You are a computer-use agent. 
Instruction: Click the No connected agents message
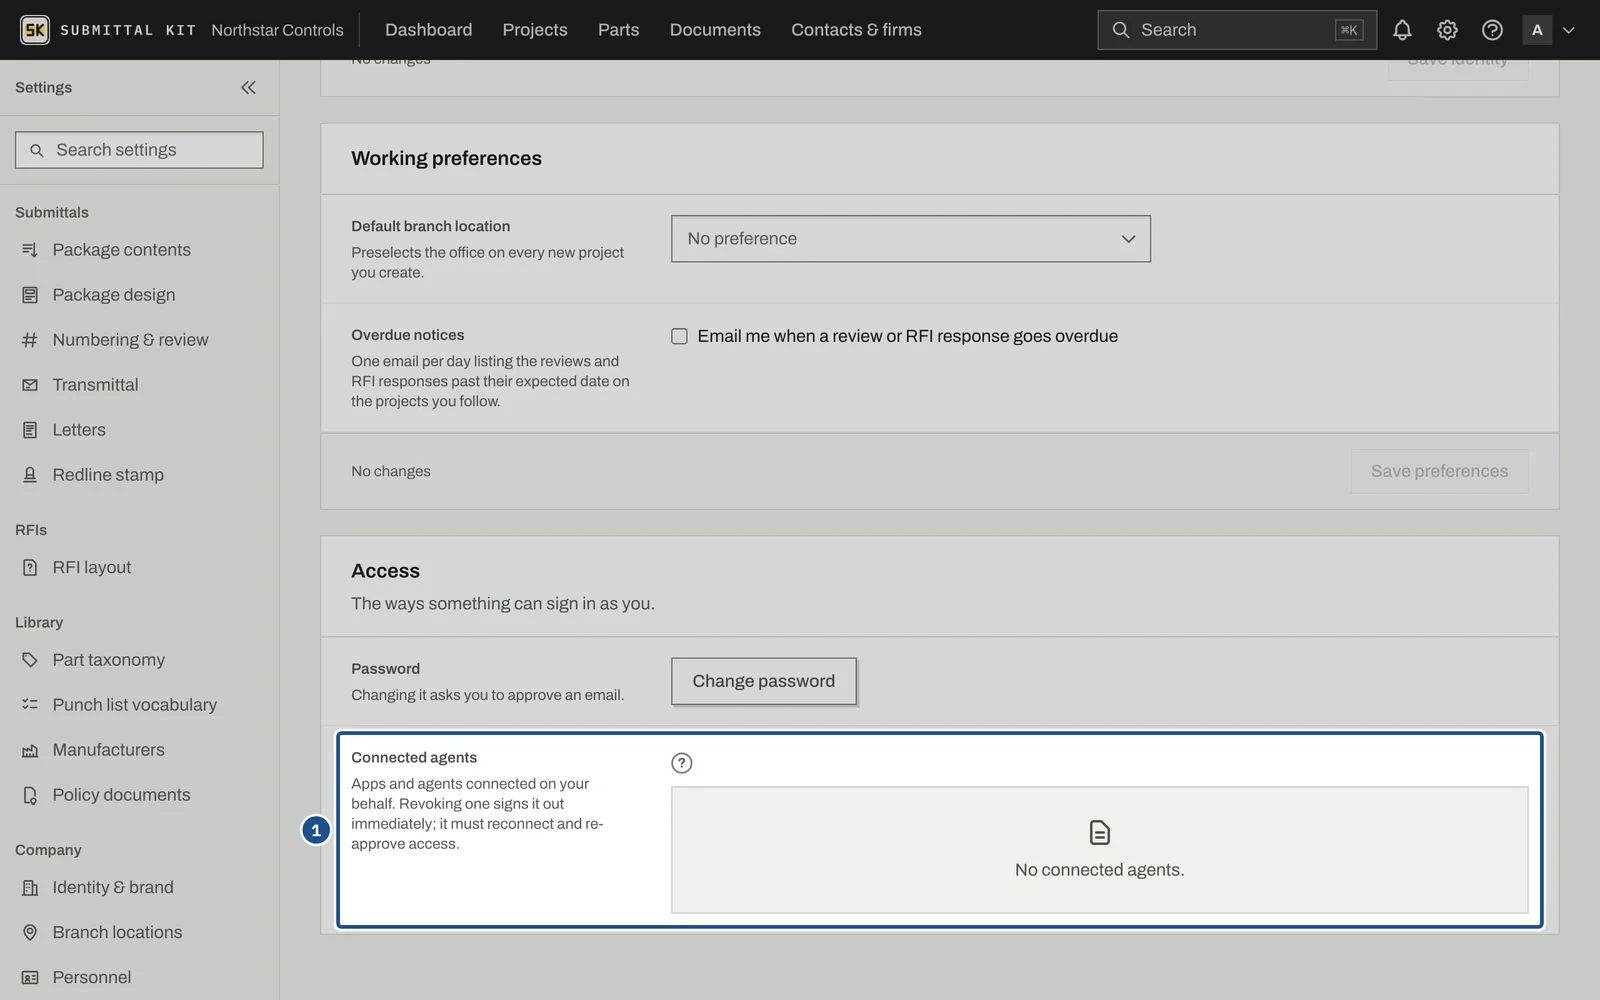coord(1099,870)
